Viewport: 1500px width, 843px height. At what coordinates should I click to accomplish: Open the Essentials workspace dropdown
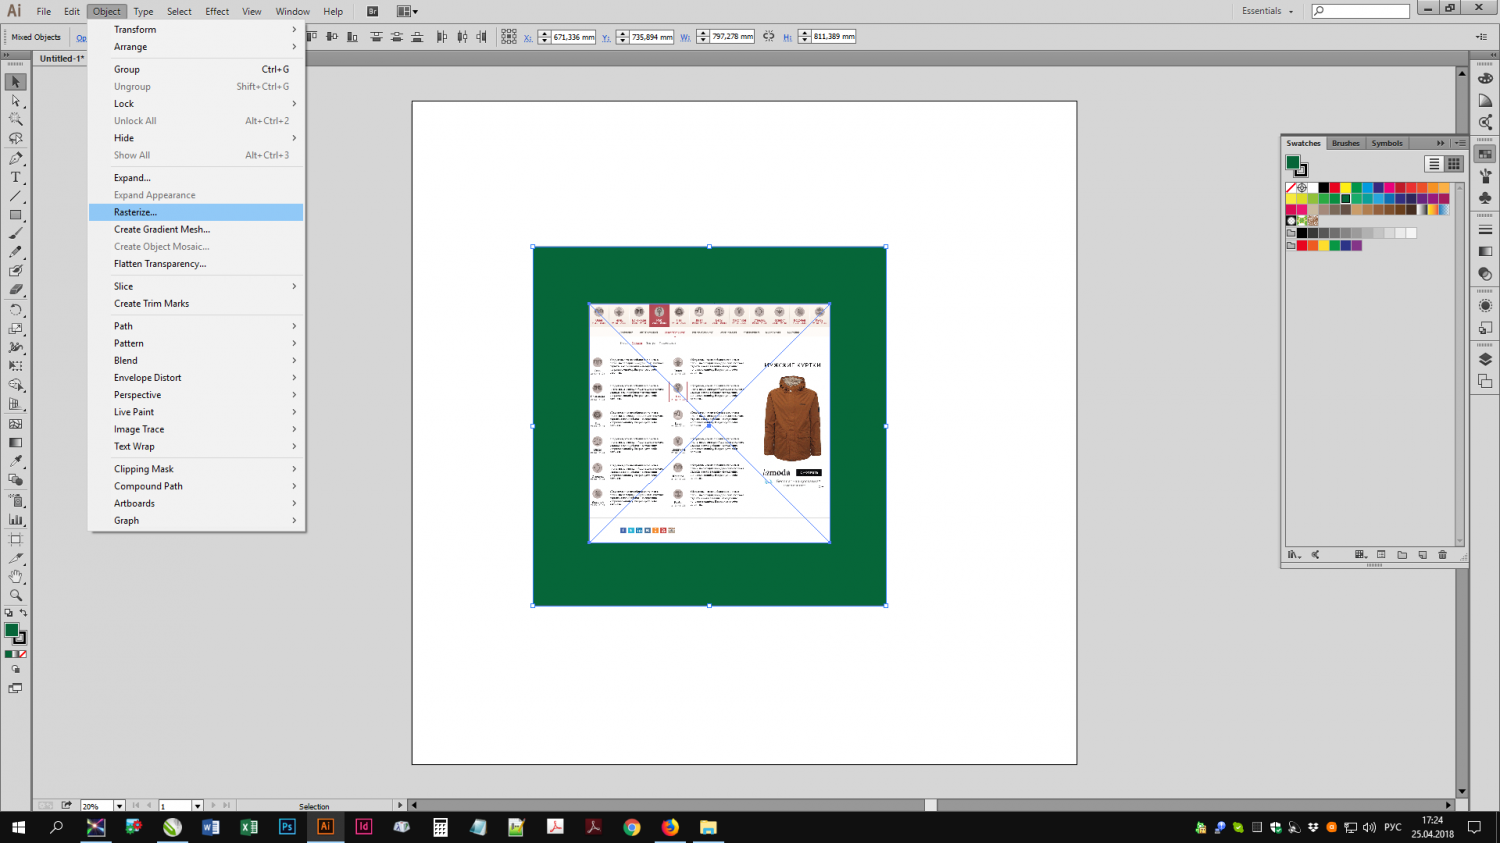pyautogui.click(x=1267, y=11)
